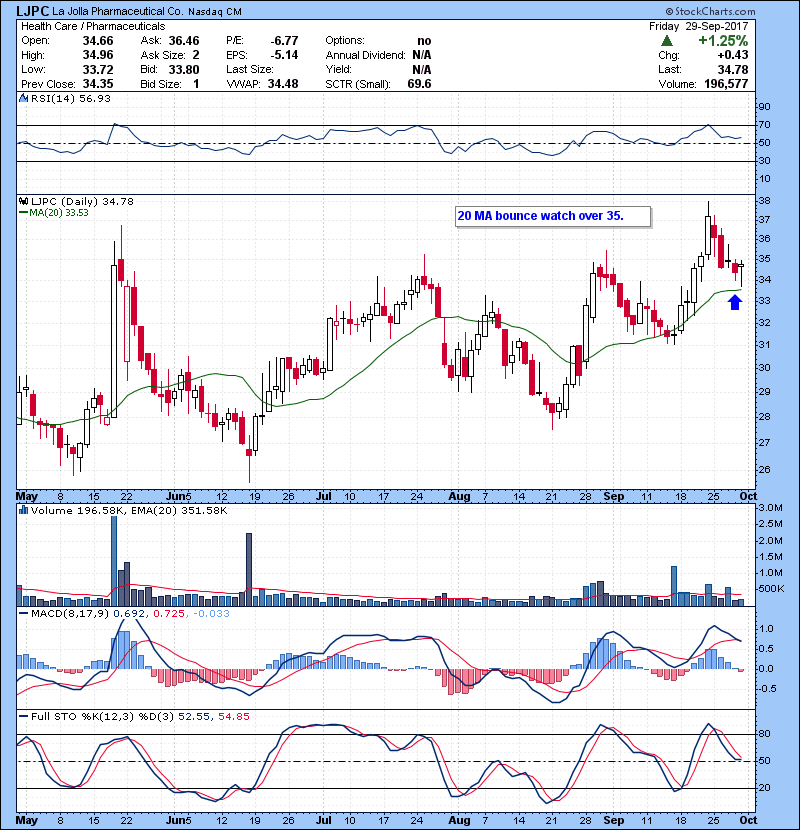Click the Open value 34.66

pos(98,41)
